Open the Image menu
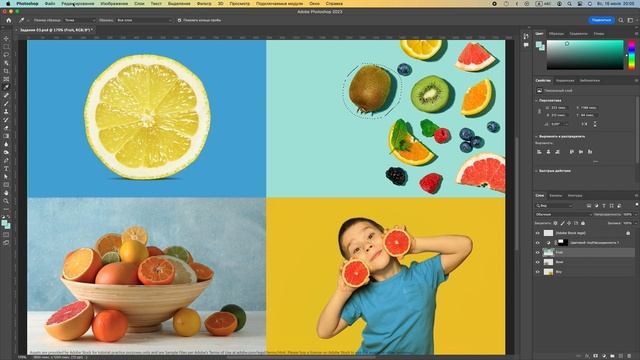 tap(114, 3)
